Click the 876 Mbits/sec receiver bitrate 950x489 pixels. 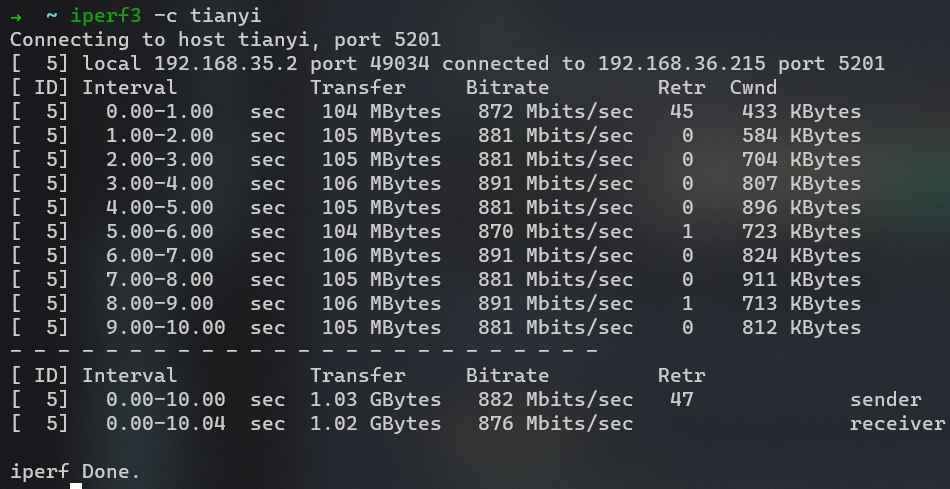tap(555, 424)
